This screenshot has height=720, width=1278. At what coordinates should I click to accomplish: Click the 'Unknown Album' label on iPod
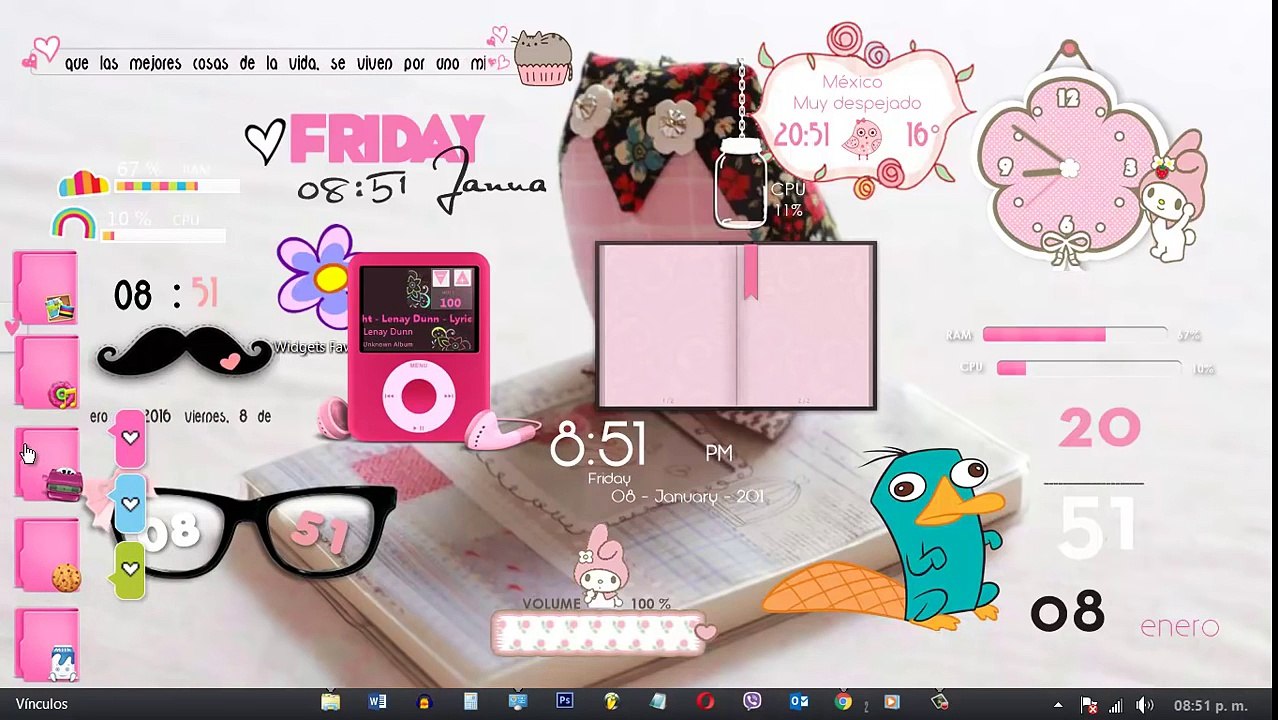(388, 344)
